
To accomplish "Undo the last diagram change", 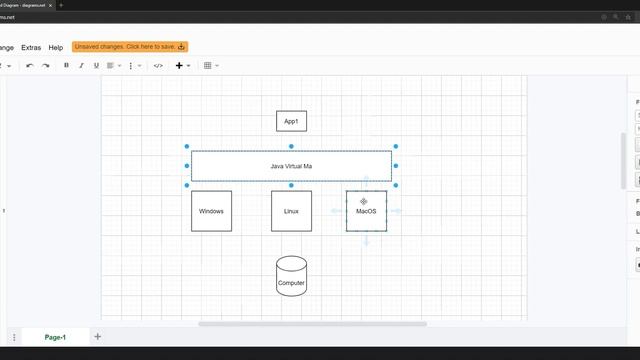I will click(29, 66).
